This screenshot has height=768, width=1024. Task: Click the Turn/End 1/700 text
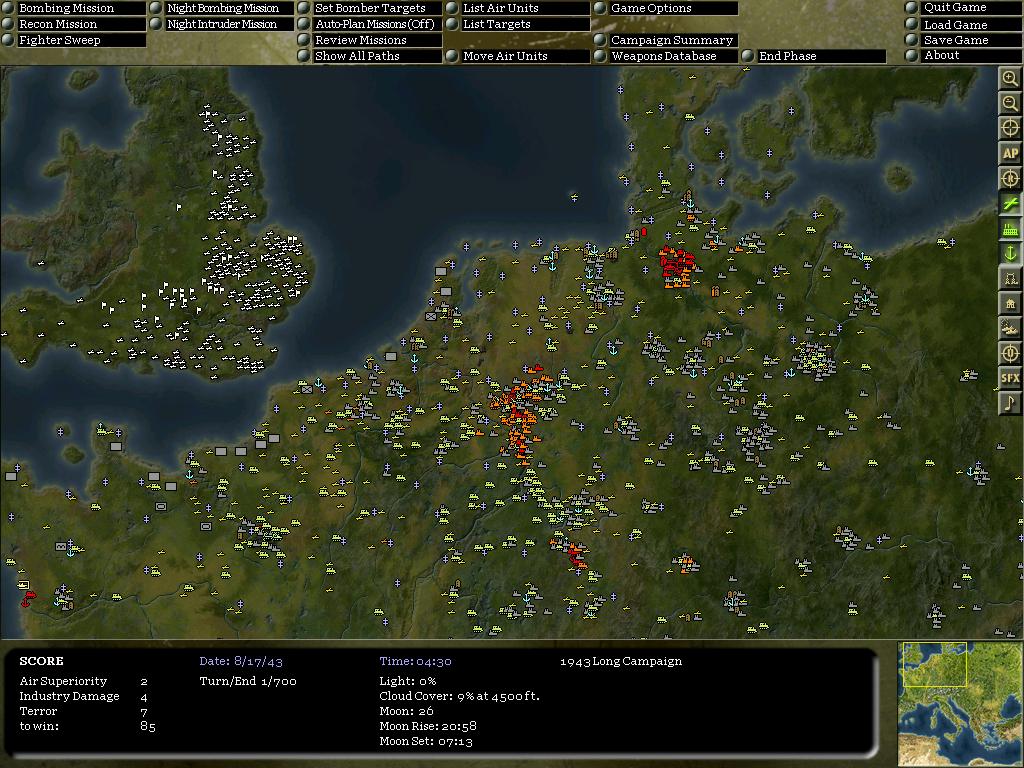[x=248, y=681]
